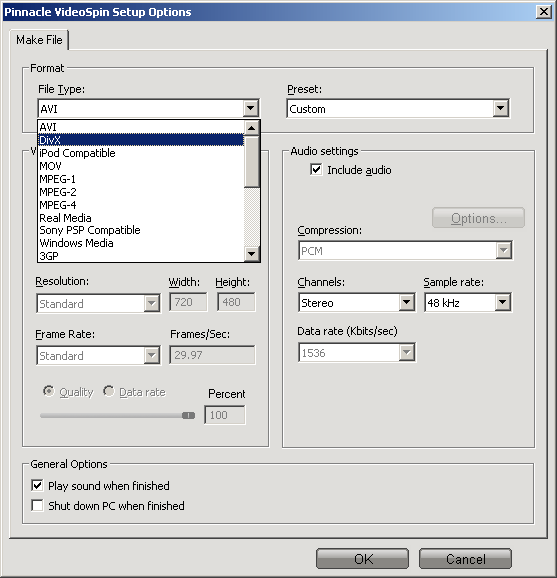Select MPEG-4 in the list
This screenshot has height=578, width=557.
pos(141,205)
